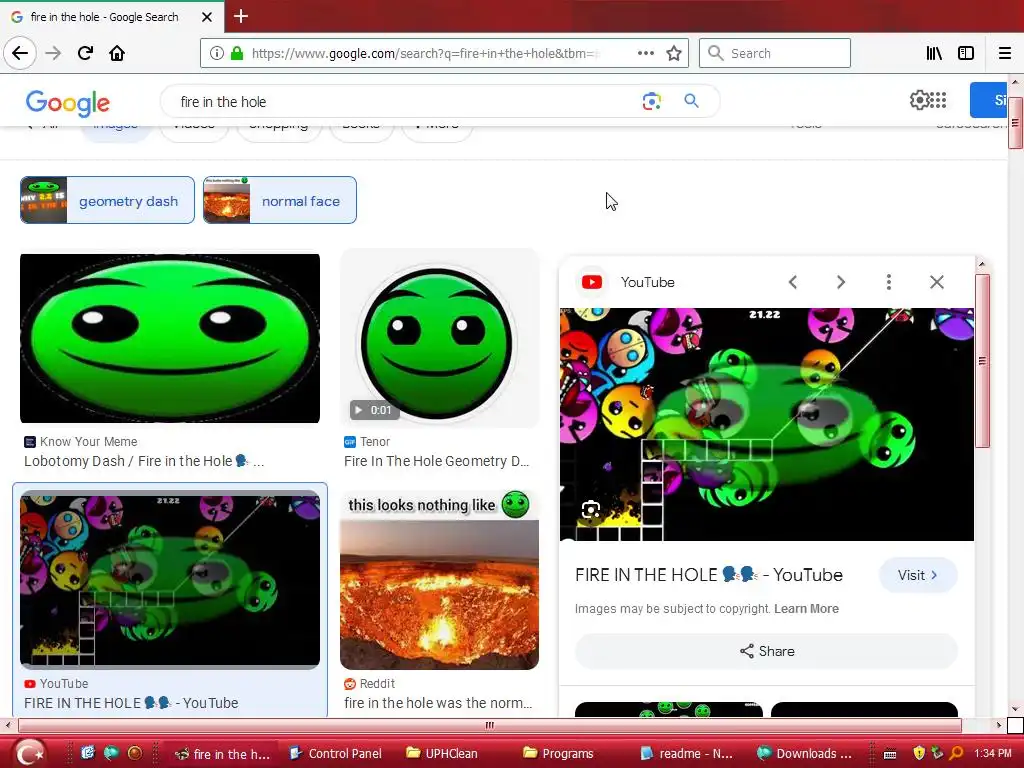Bookmark this page with the star icon
The height and width of the screenshot is (768, 1024).
coord(674,53)
